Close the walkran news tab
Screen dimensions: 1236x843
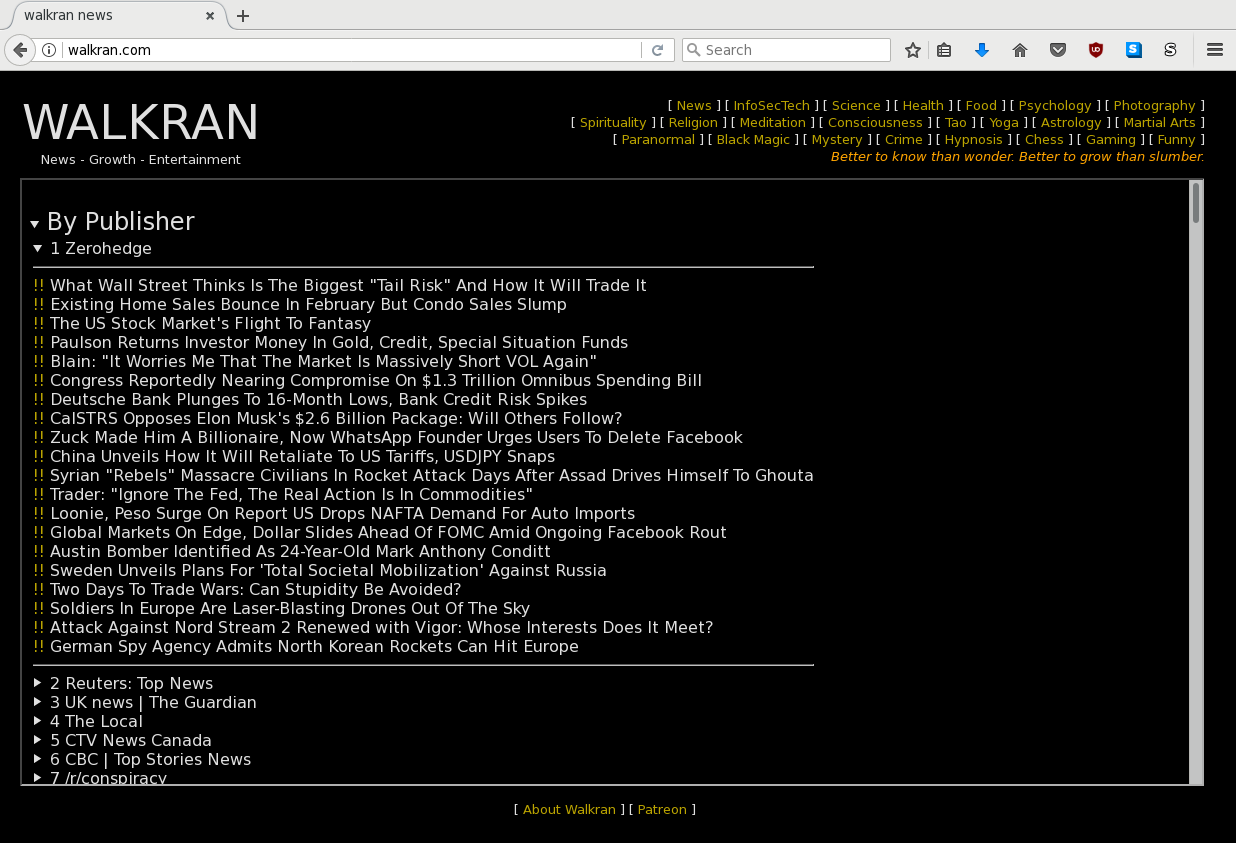pos(210,16)
